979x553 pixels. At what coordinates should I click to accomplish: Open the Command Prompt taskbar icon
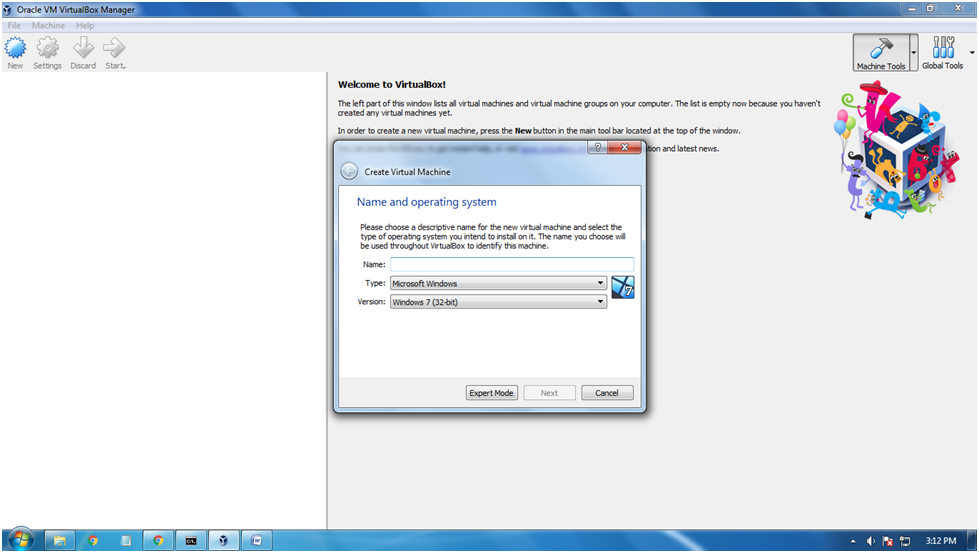(x=191, y=541)
